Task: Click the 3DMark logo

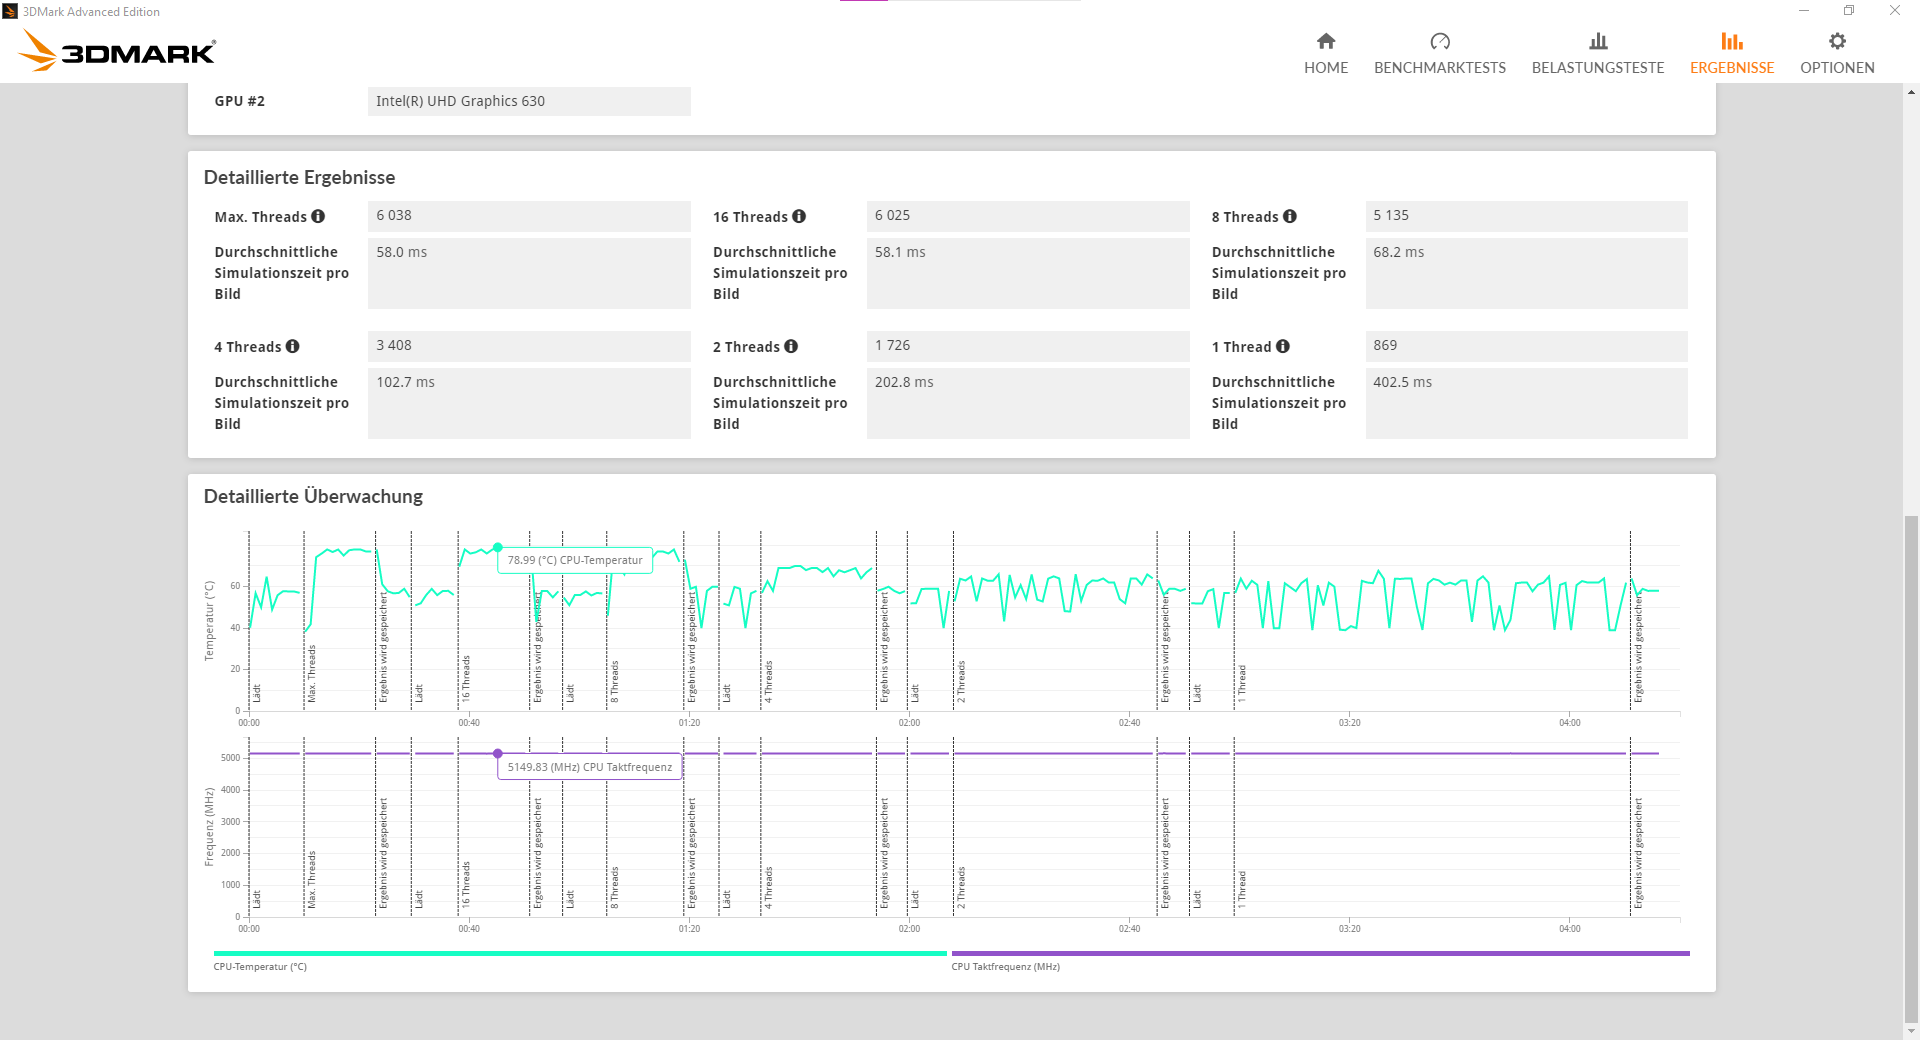Action: coord(118,50)
